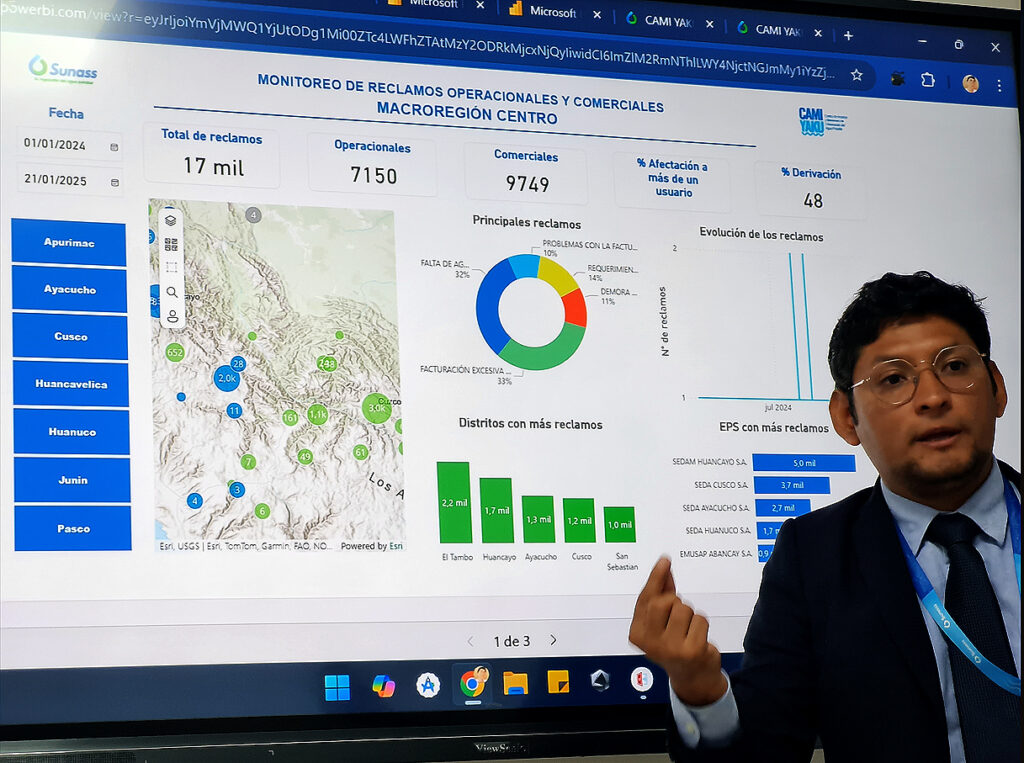The height and width of the screenshot is (763, 1024).
Task: Click the gray cluster marker labeled 4
Action: point(253,215)
